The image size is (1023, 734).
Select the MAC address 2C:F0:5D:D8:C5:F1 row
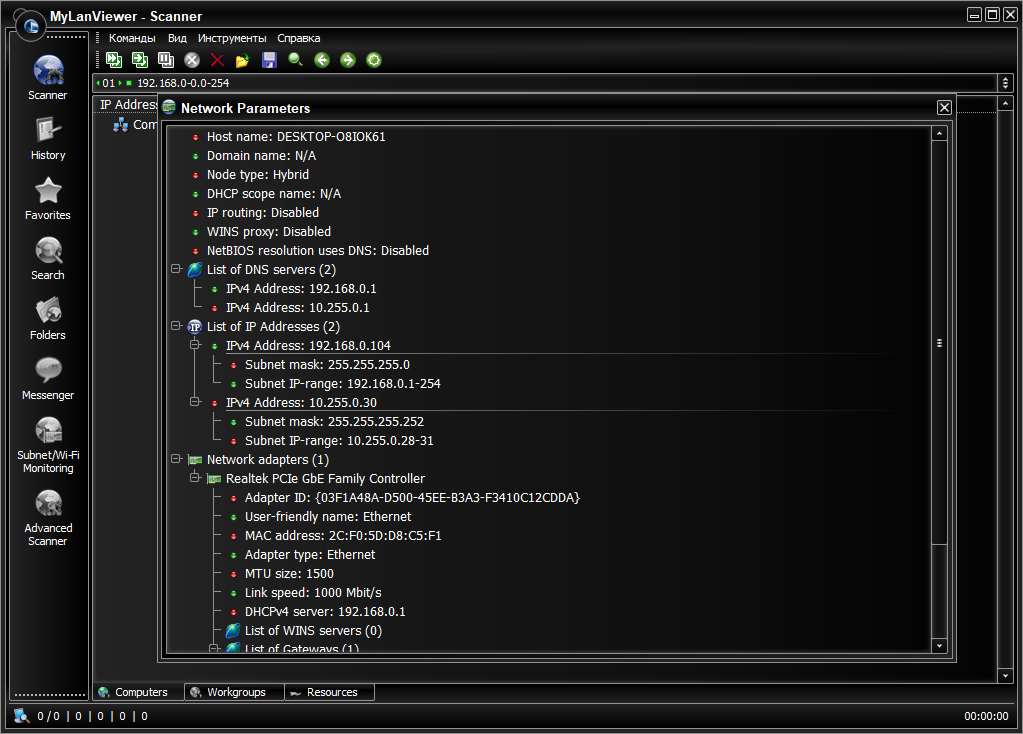point(343,536)
